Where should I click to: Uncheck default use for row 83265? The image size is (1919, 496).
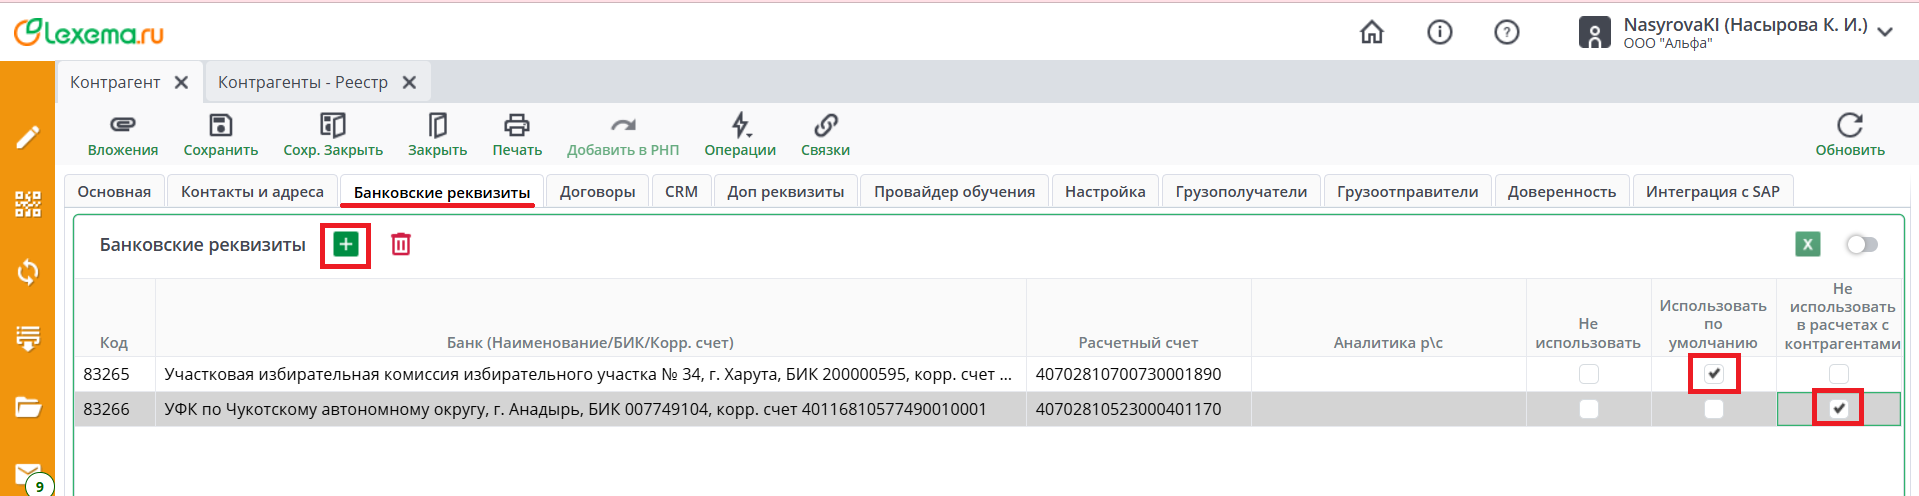click(x=1714, y=374)
